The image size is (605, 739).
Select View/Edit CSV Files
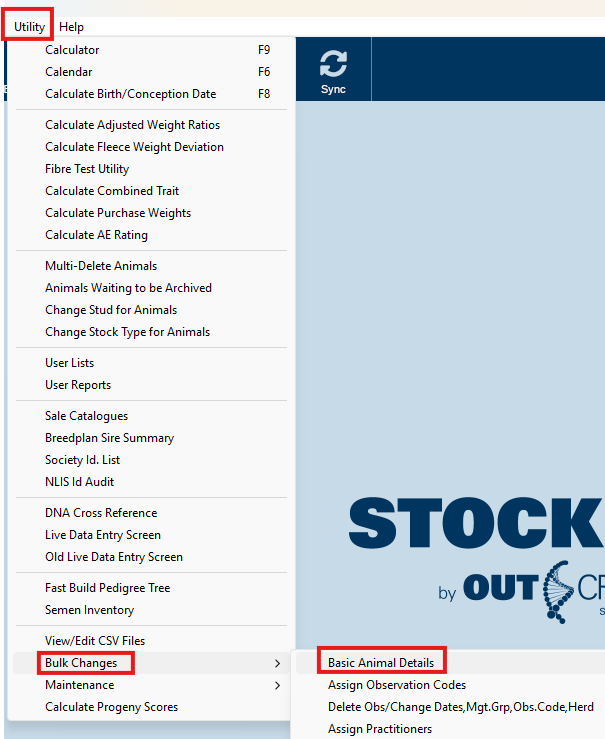point(95,641)
